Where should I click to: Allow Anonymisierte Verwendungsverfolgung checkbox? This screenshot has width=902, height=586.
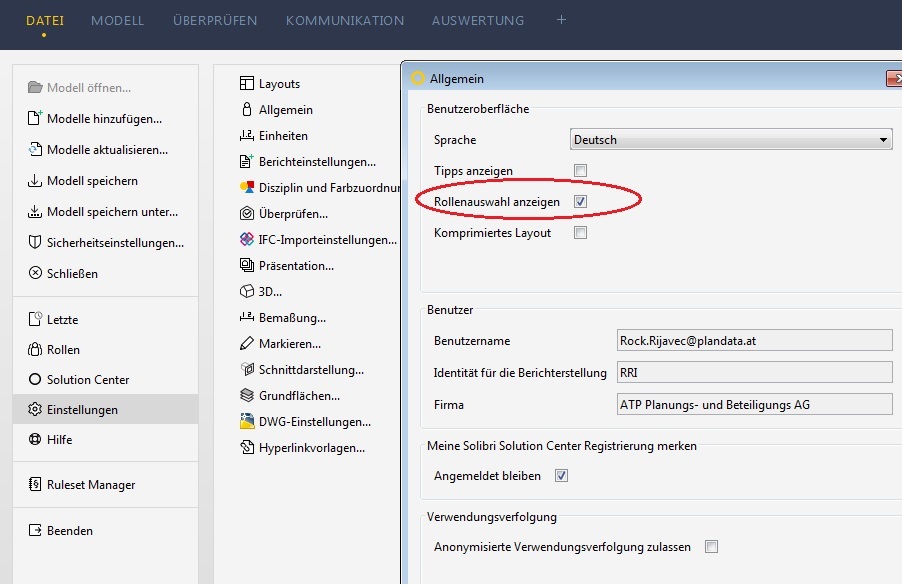pyautogui.click(x=711, y=547)
